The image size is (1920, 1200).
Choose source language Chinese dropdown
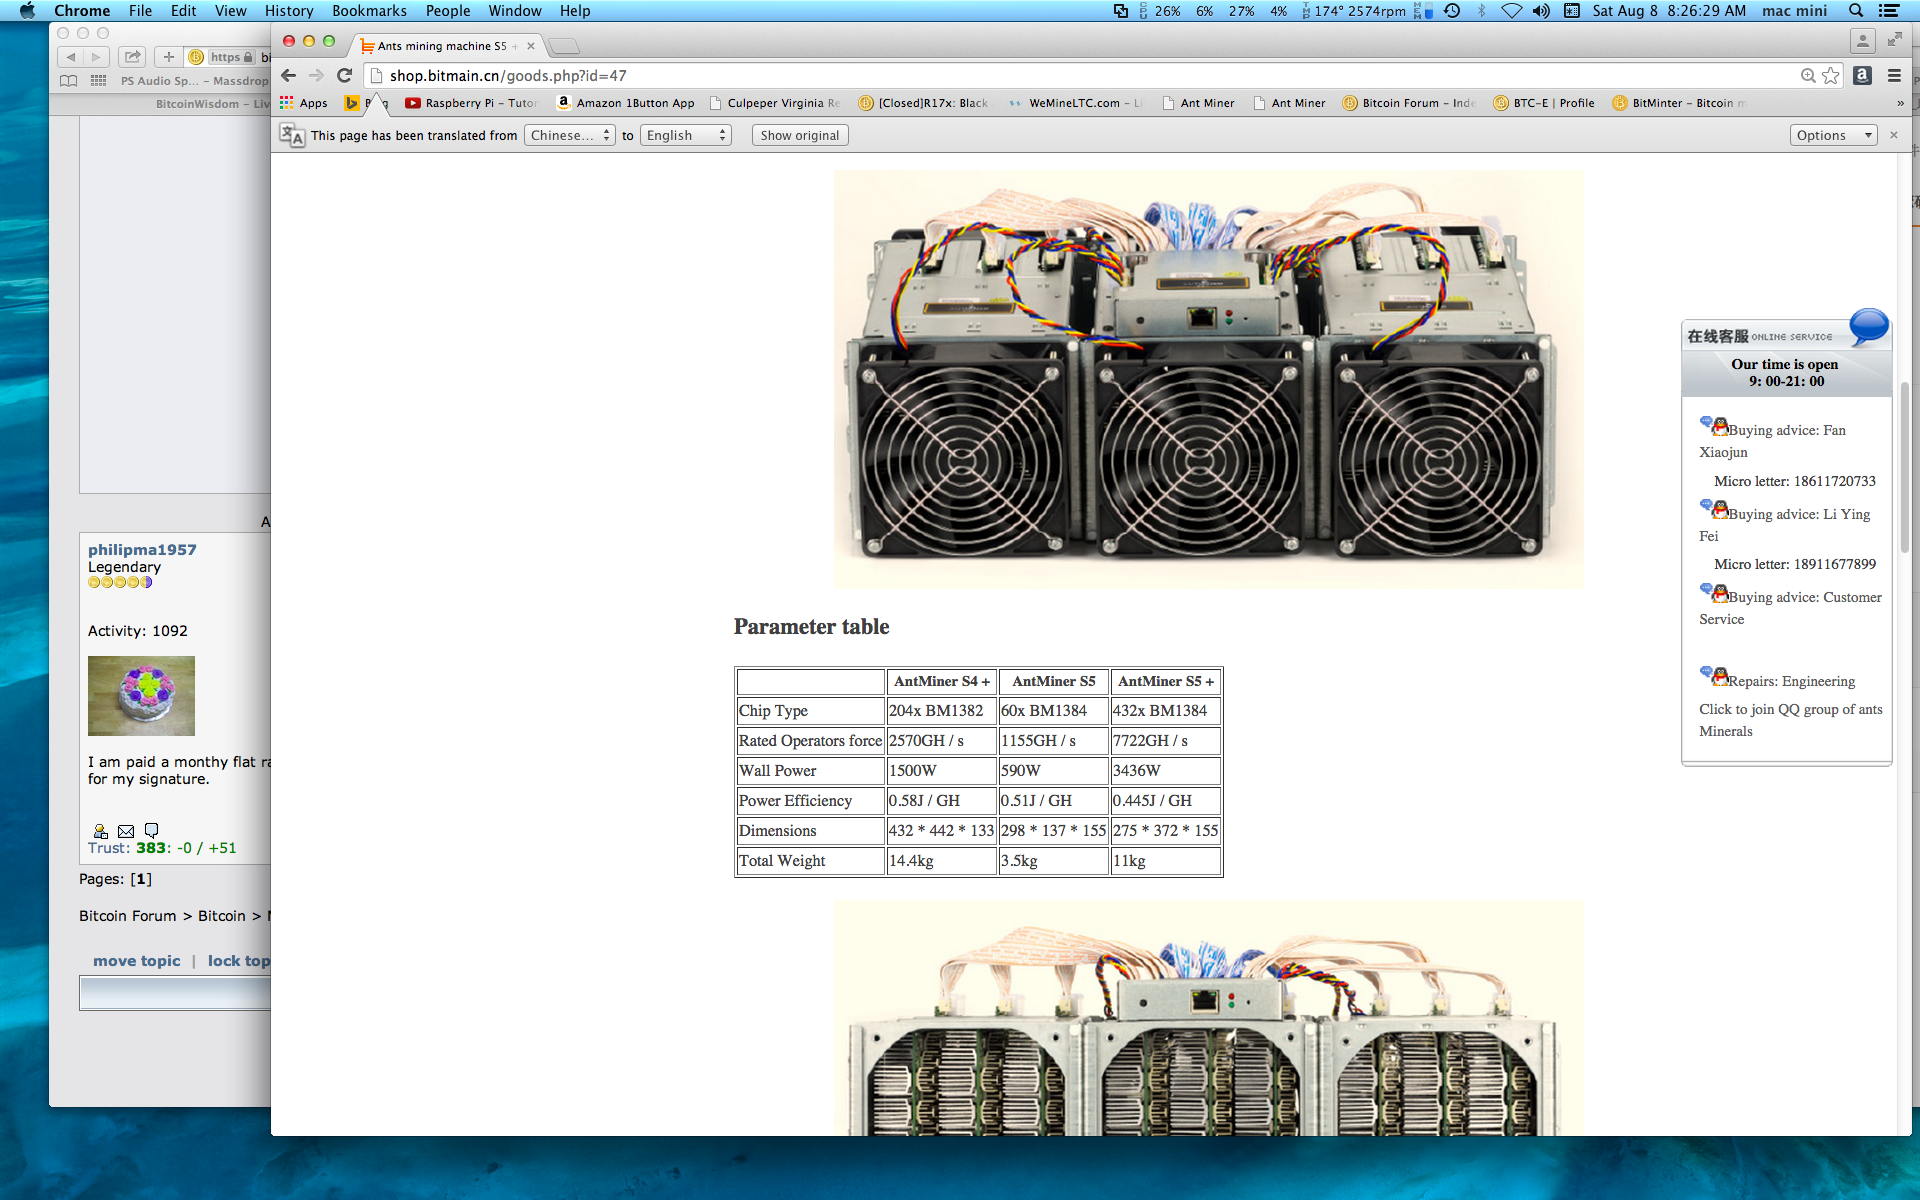pyautogui.click(x=570, y=135)
